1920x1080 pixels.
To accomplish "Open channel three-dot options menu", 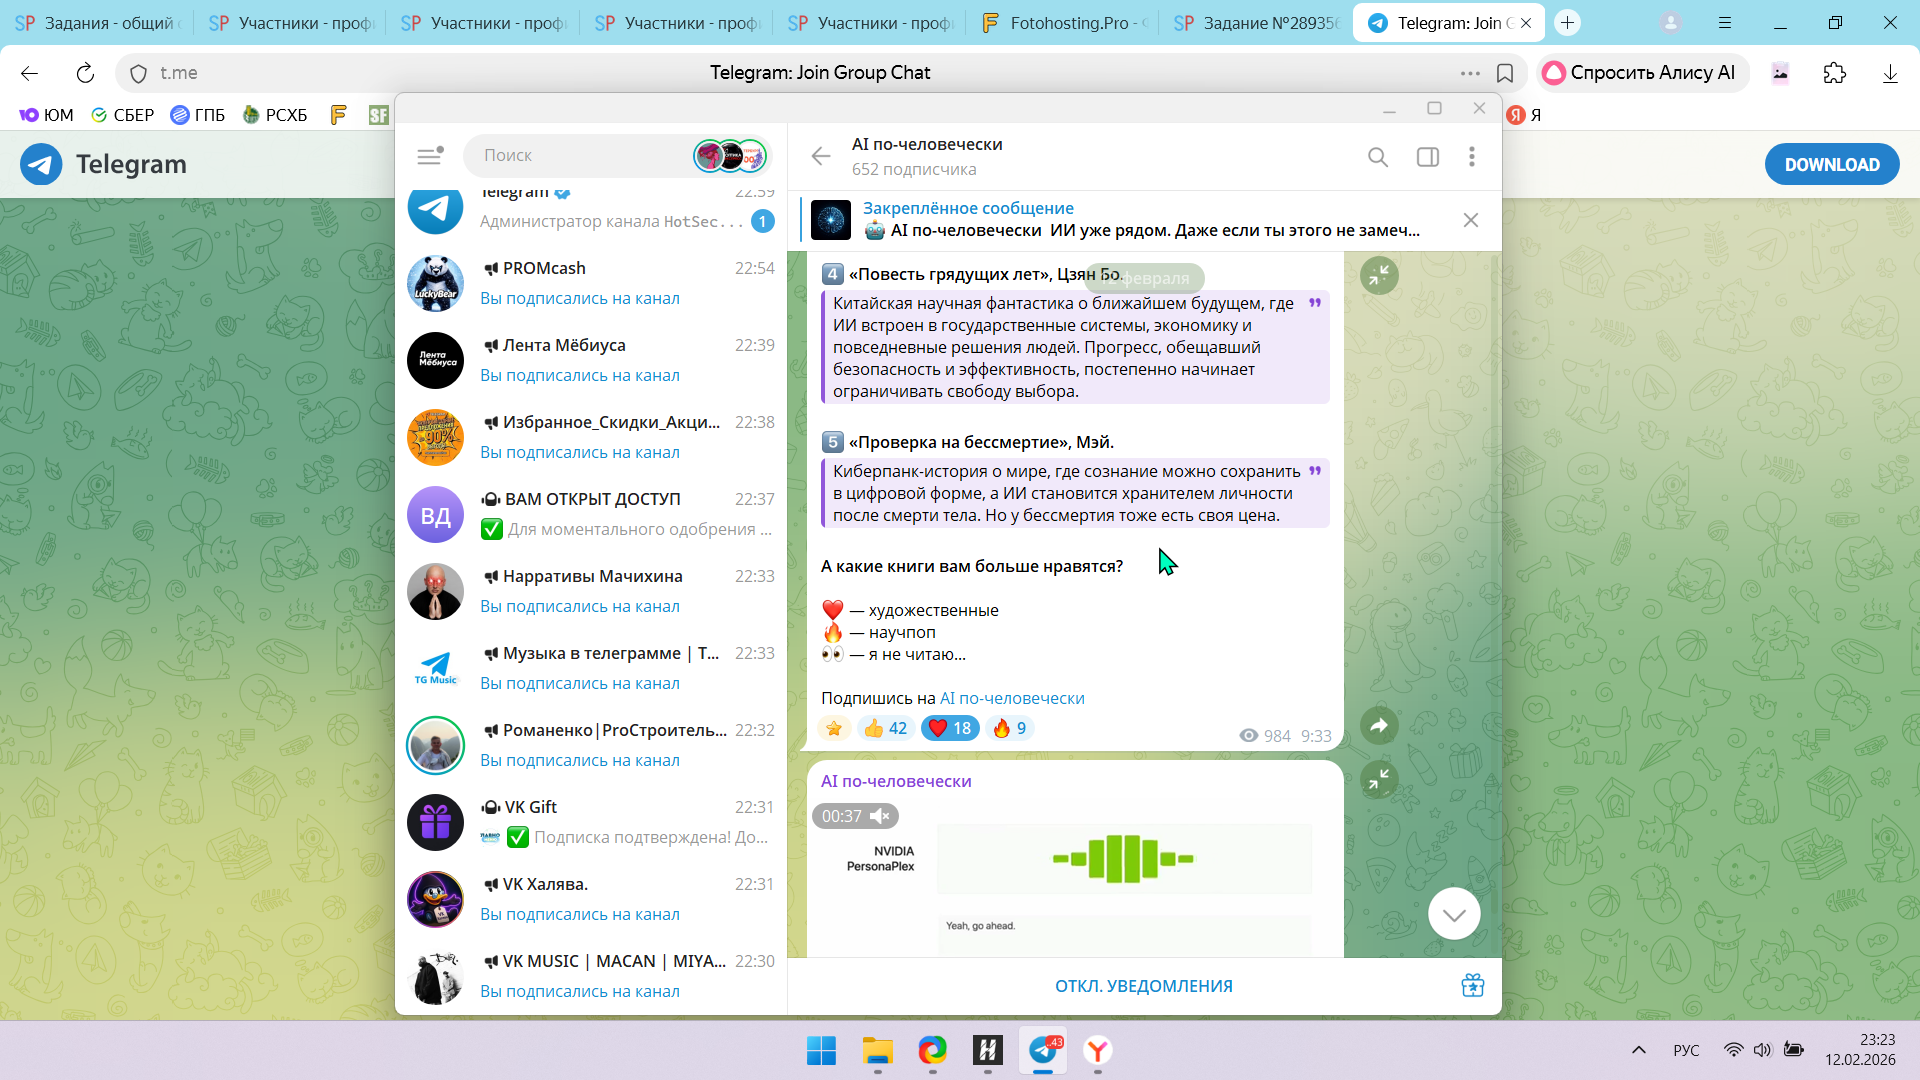I will 1471,157.
